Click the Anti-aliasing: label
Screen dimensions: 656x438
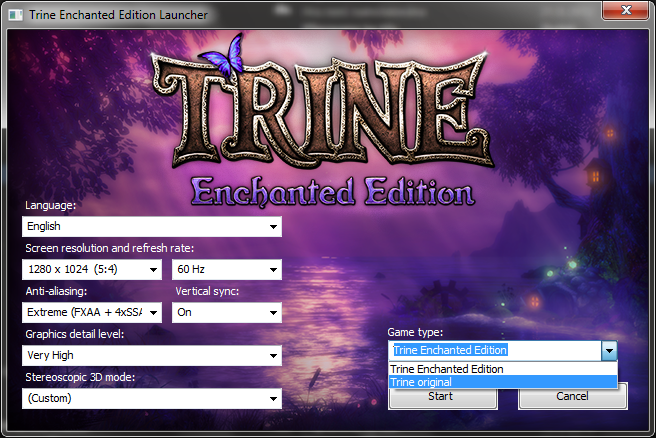(x=56, y=291)
